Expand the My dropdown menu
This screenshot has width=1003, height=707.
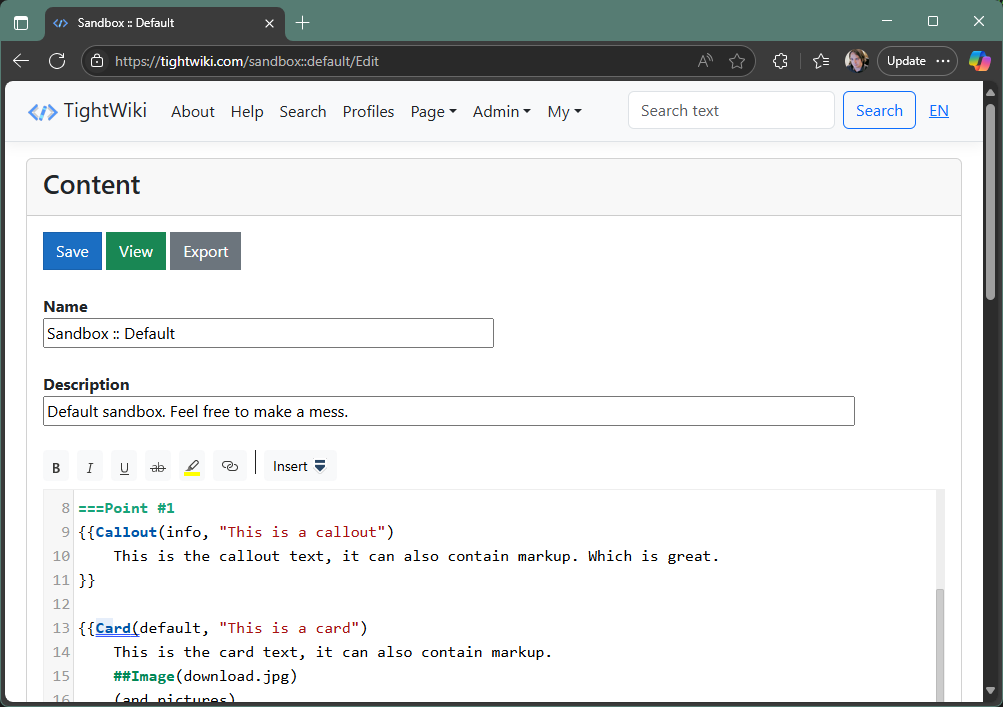click(x=564, y=111)
